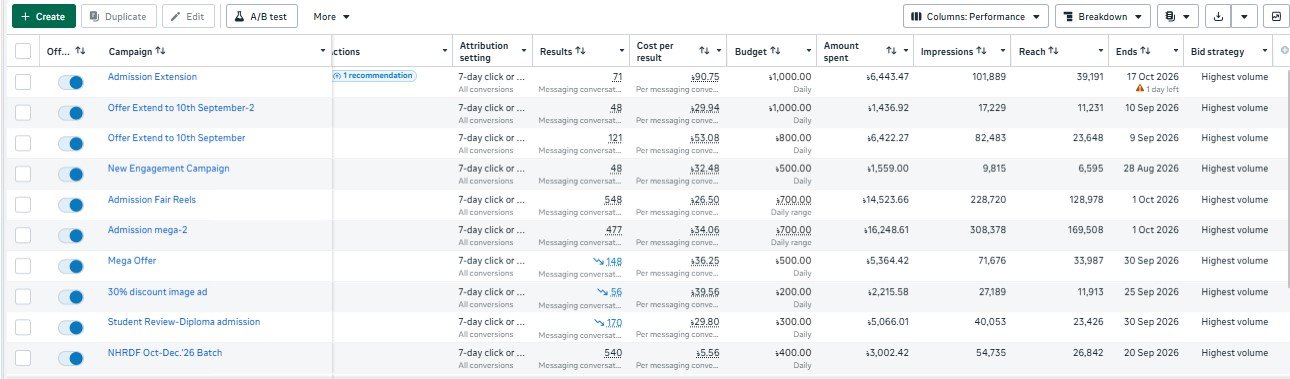Click the add column plus icon
The image size is (1290, 379).
click(1284, 50)
